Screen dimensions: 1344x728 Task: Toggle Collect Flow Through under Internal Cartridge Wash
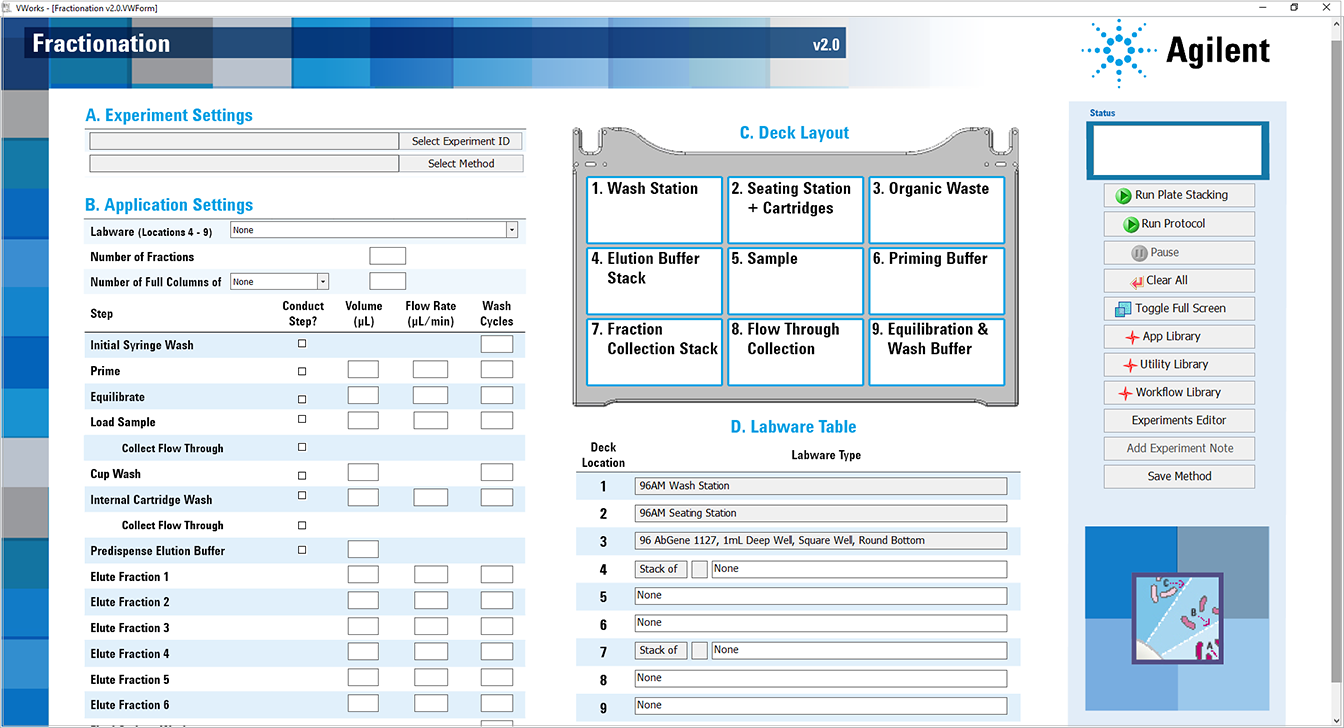click(x=302, y=524)
